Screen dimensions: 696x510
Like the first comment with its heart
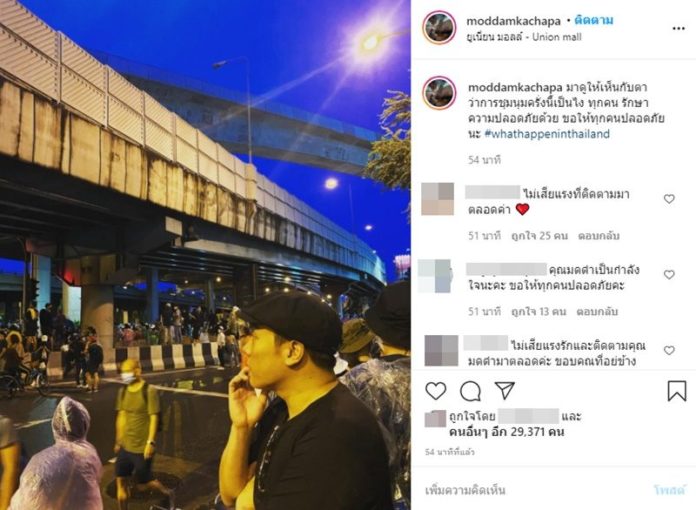point(669,199)
